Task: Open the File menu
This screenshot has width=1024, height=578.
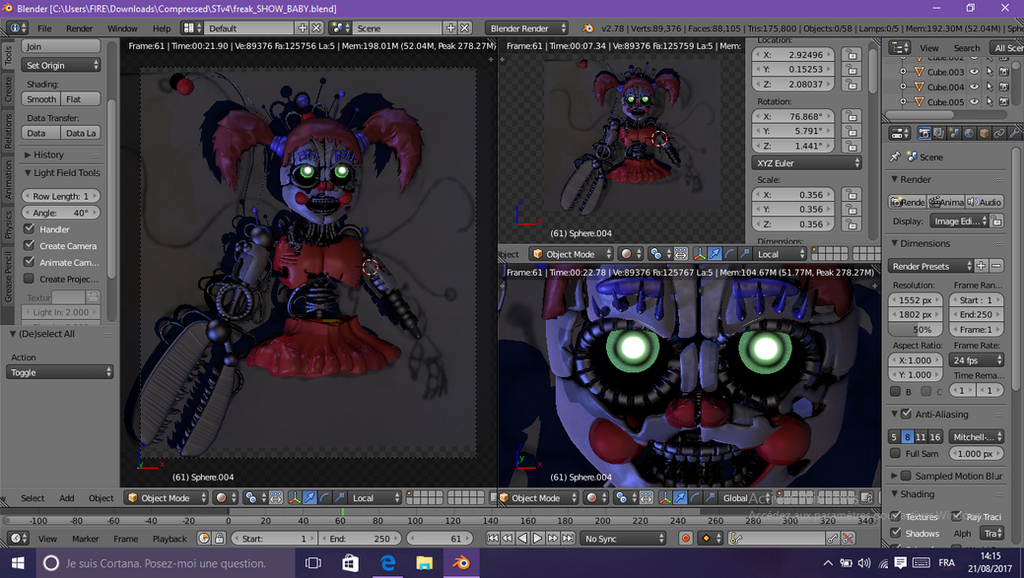Action: (44, 28)
